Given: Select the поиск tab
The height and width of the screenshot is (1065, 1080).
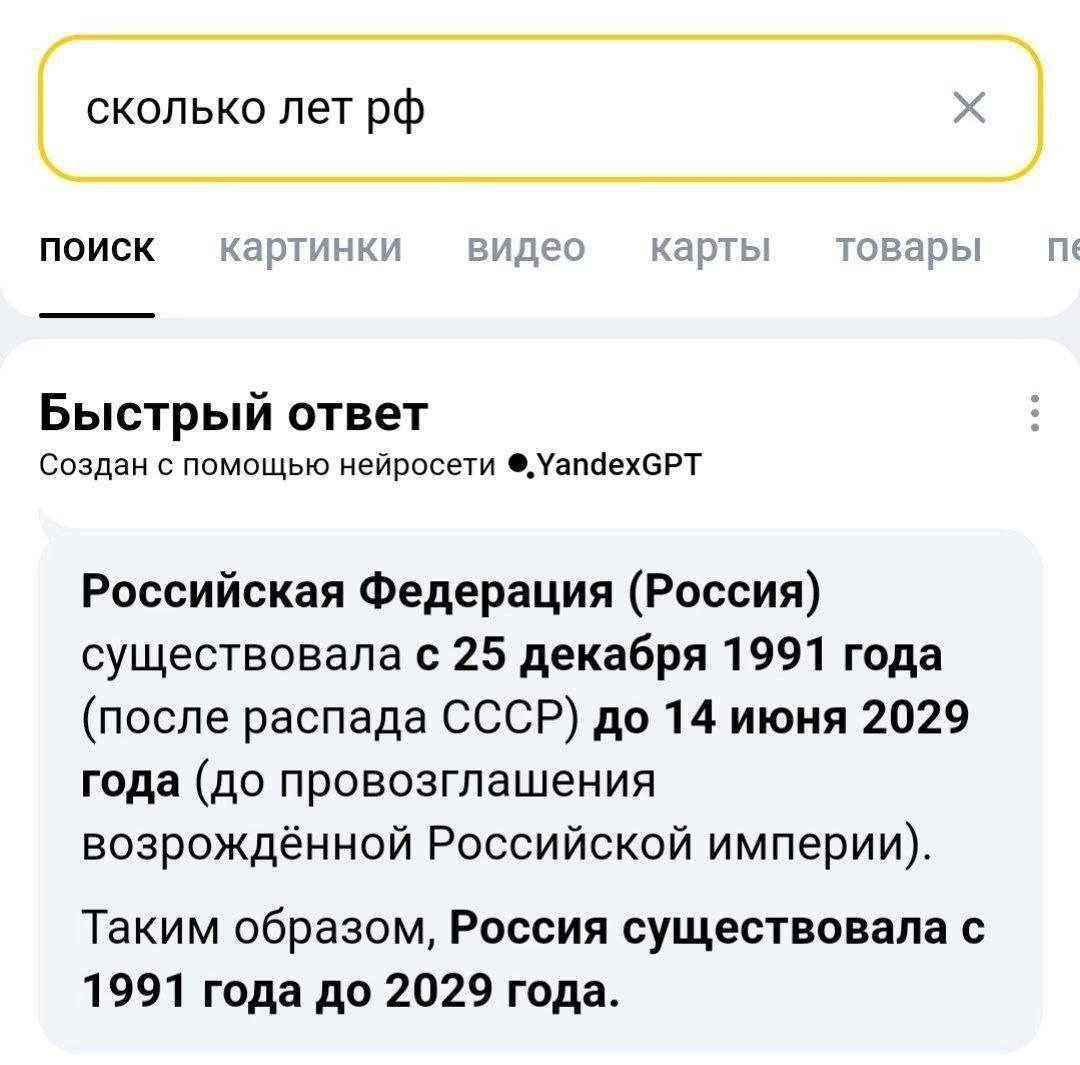Looking at the screenshot, I should pyautogui.click(x=97, y=246).
